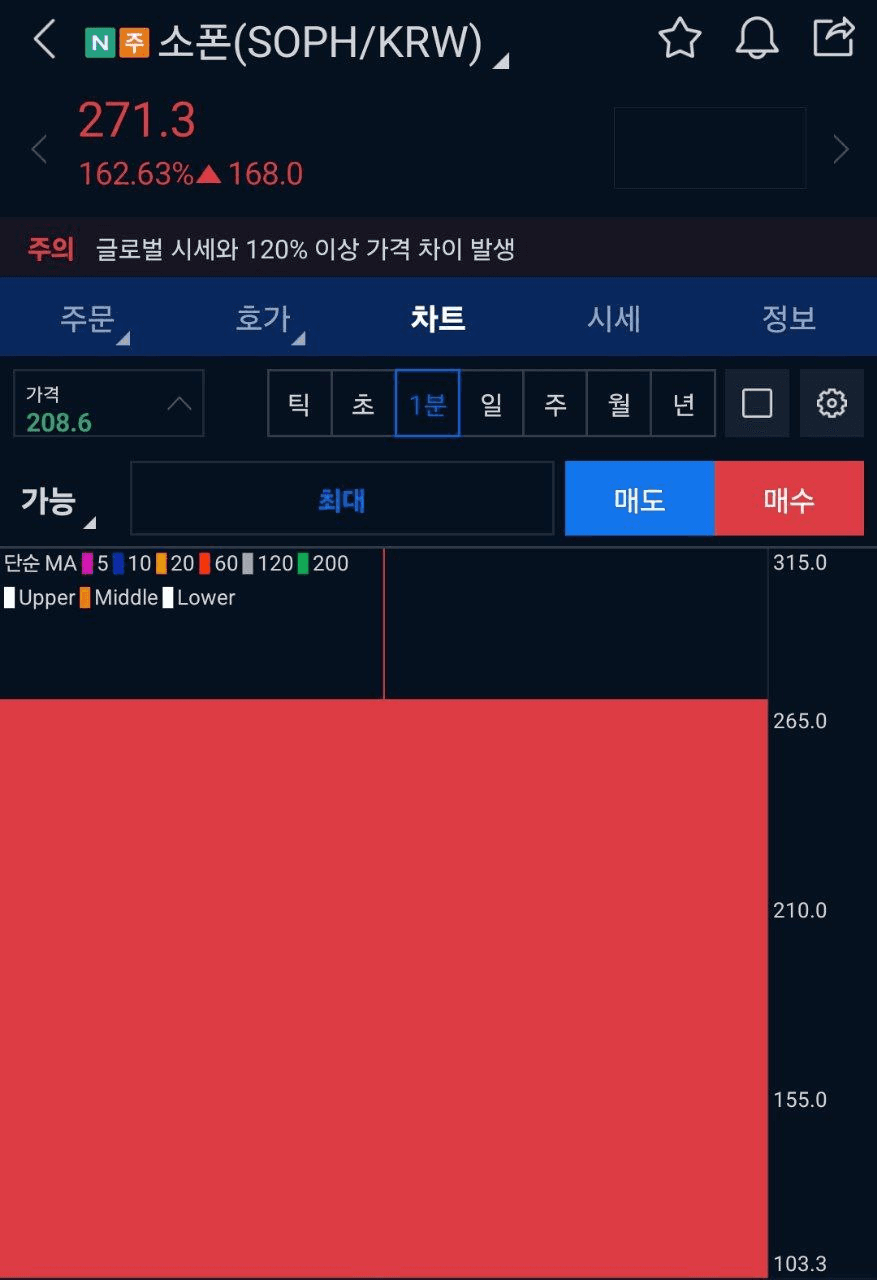Select 초 chart interval
This screenshot has width=877, height=1280.
coord(363,403)
